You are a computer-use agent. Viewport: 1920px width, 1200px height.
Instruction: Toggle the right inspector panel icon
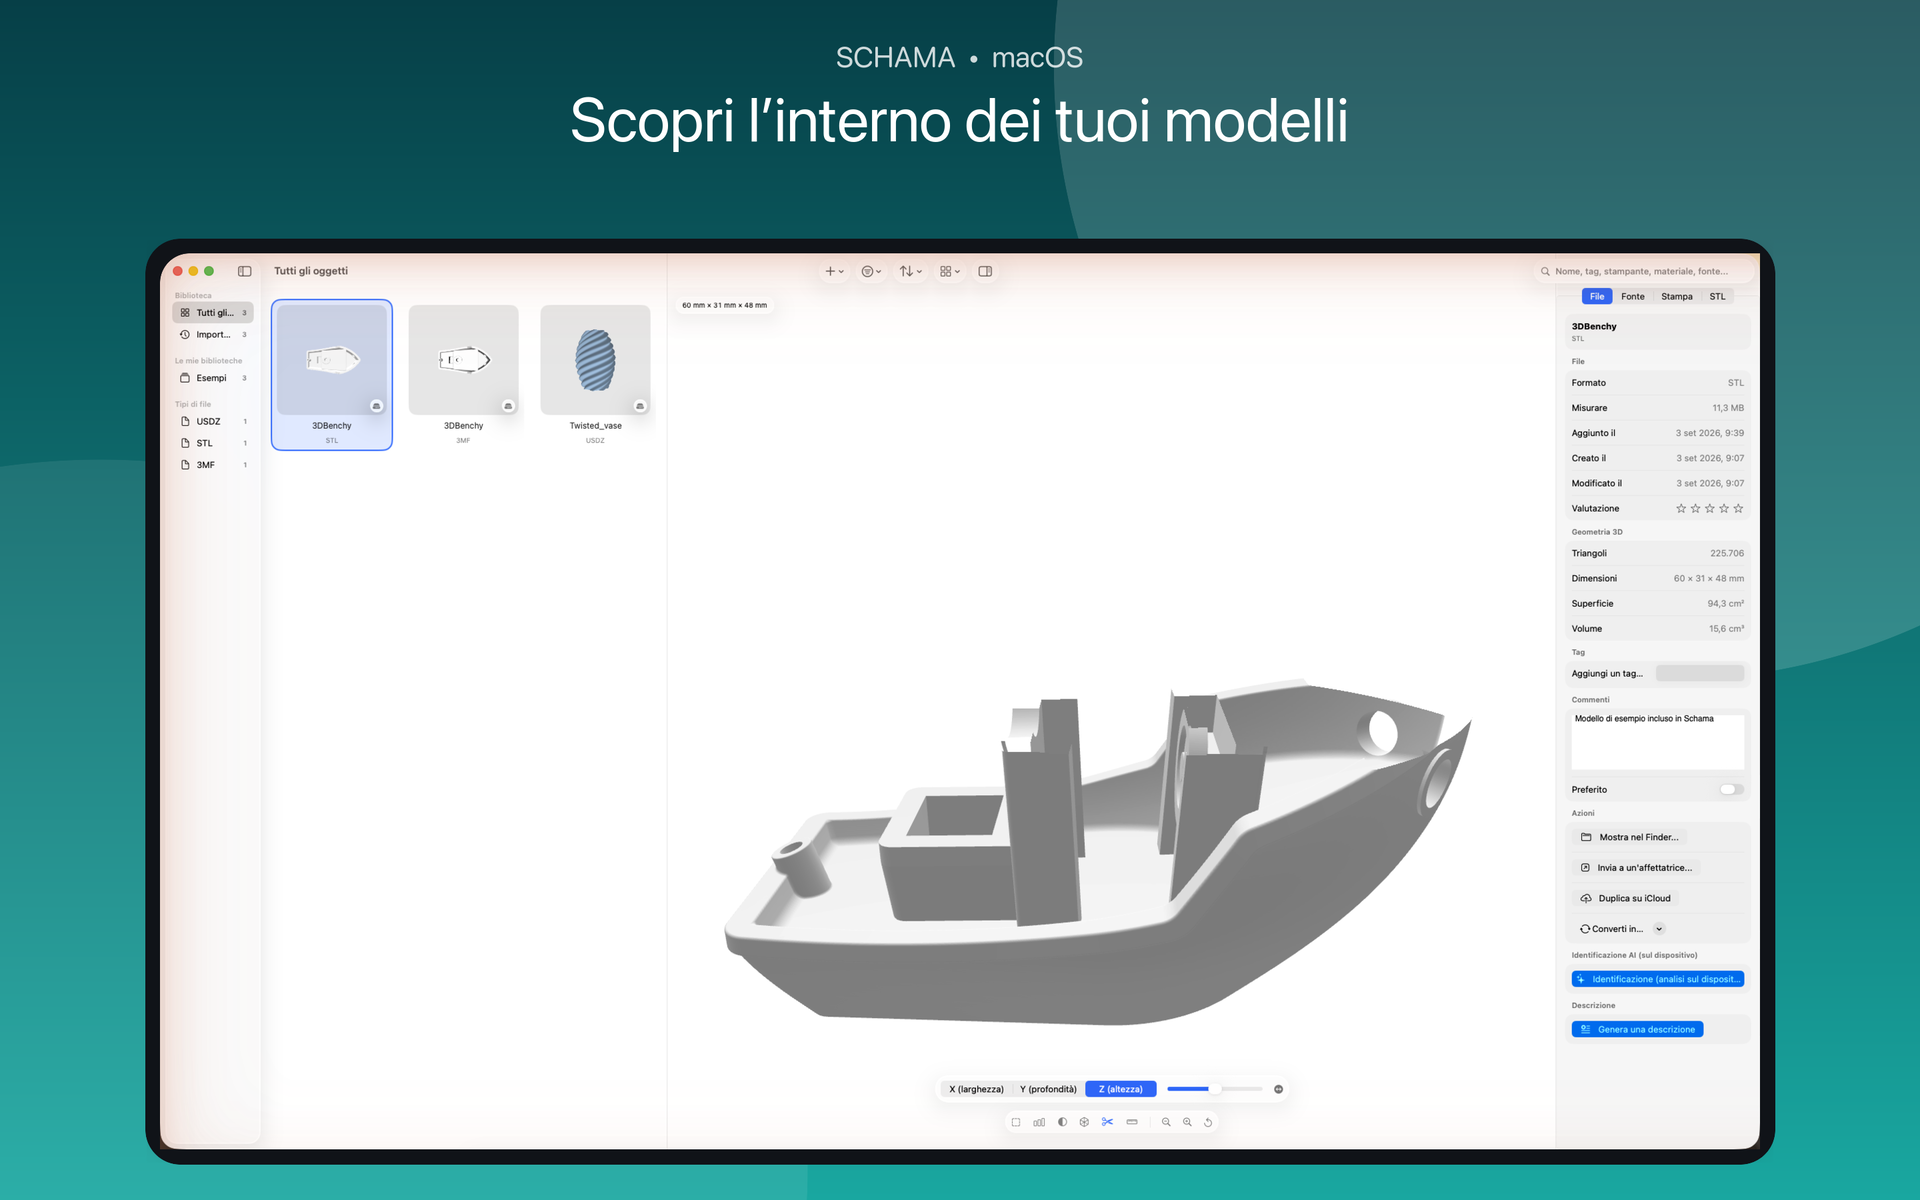tap(985, 271)
